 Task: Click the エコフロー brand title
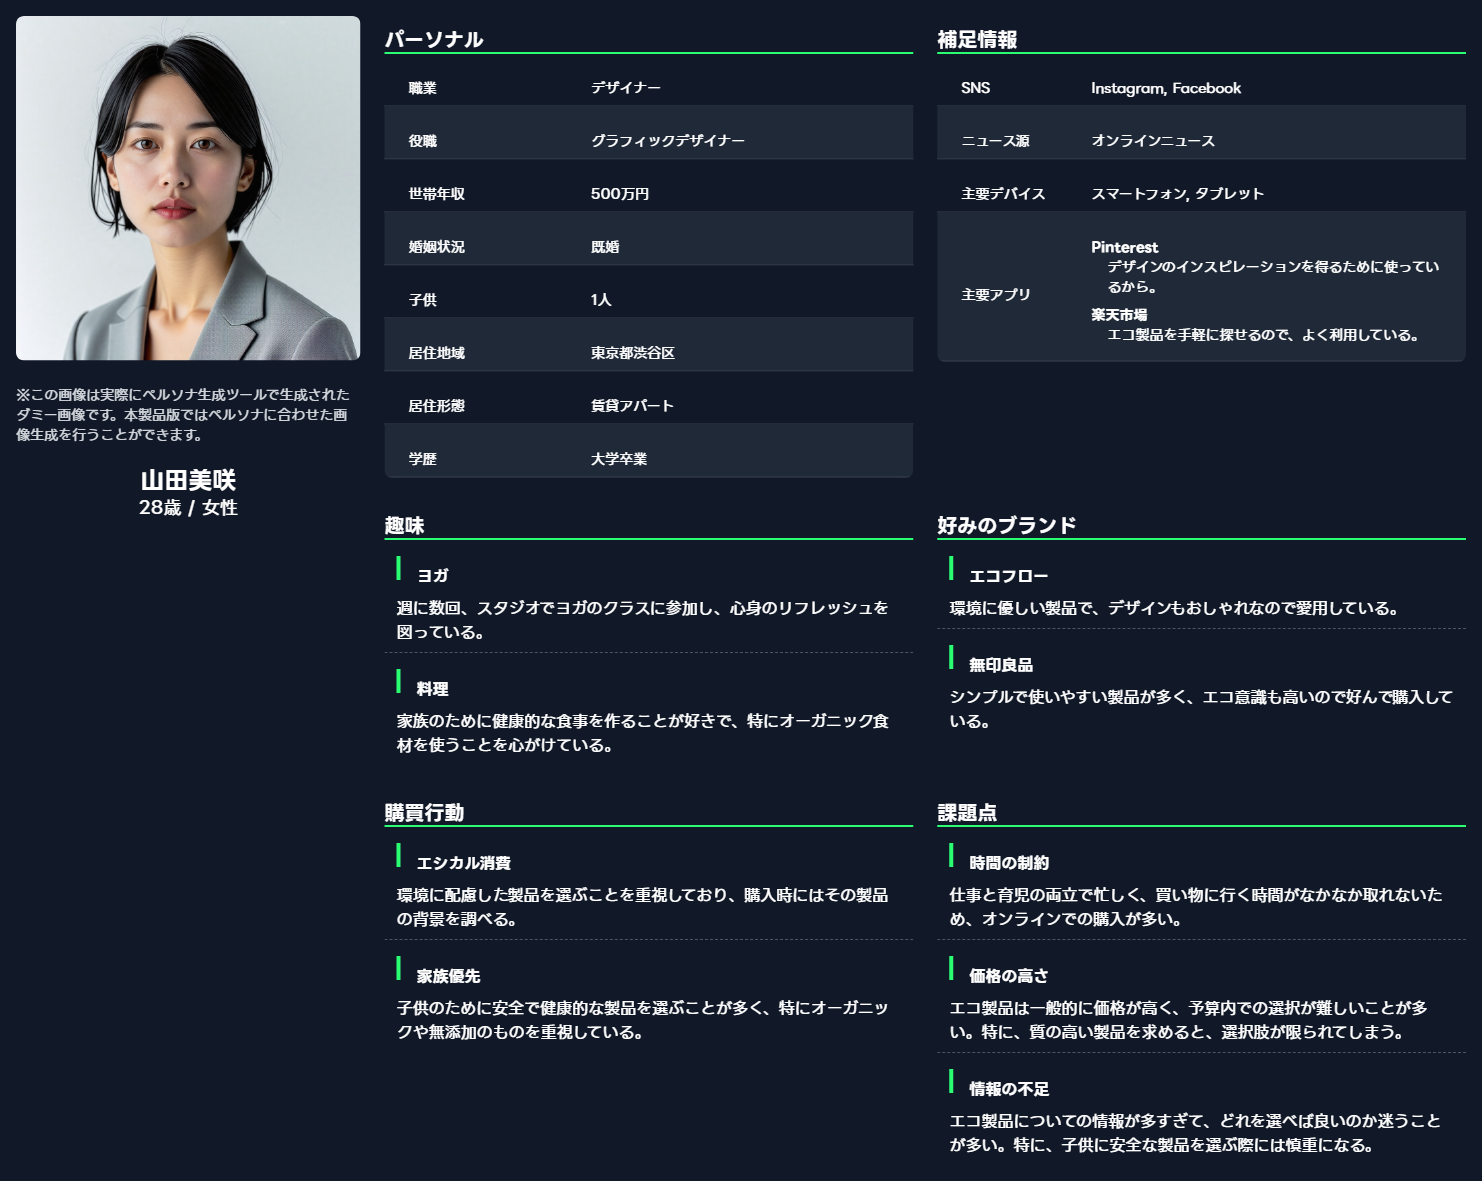click(1008, 576)
